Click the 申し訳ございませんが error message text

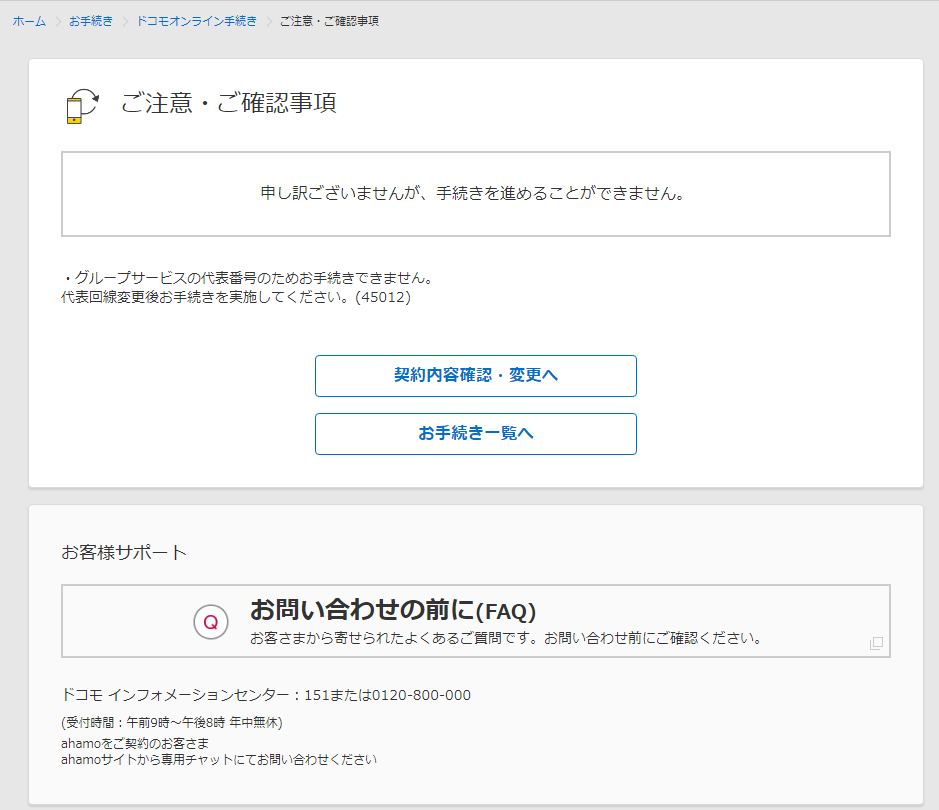[473, 193]
